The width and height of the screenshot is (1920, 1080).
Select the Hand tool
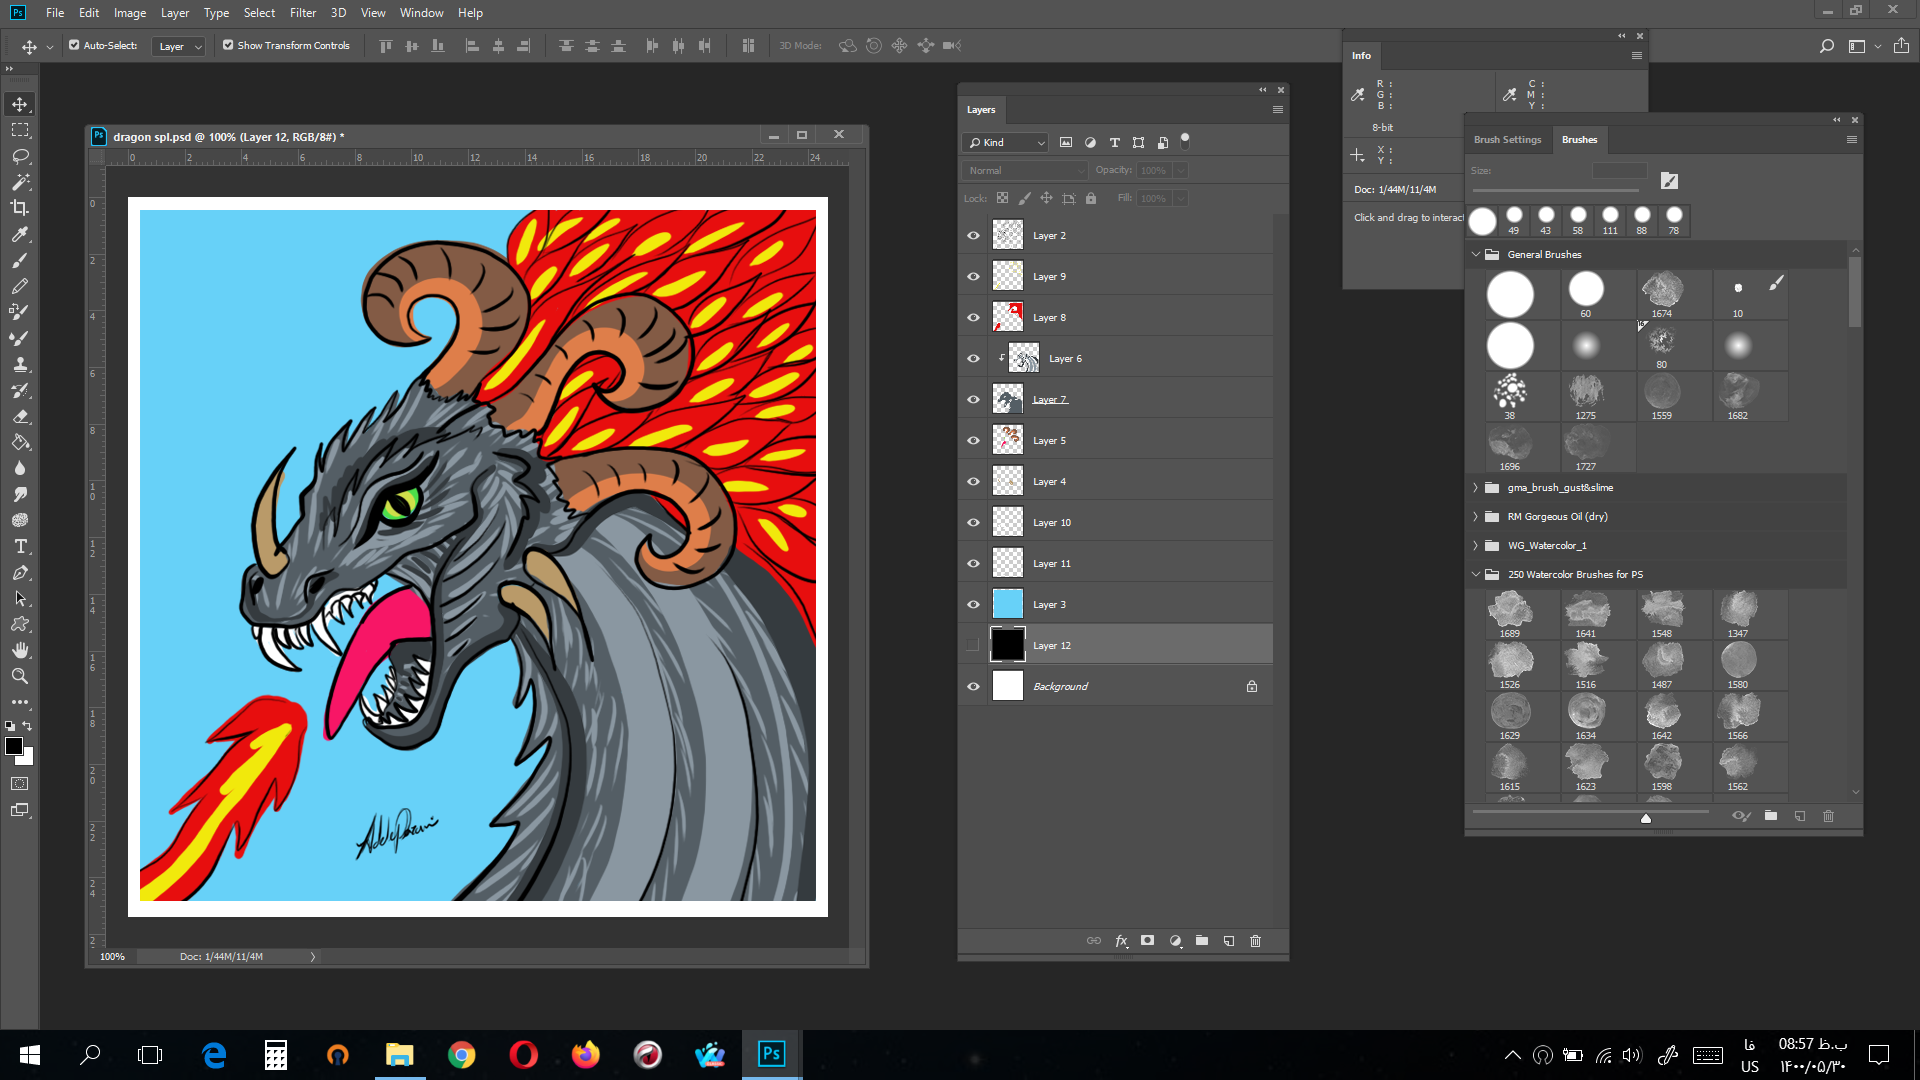(x=20, y=650)
